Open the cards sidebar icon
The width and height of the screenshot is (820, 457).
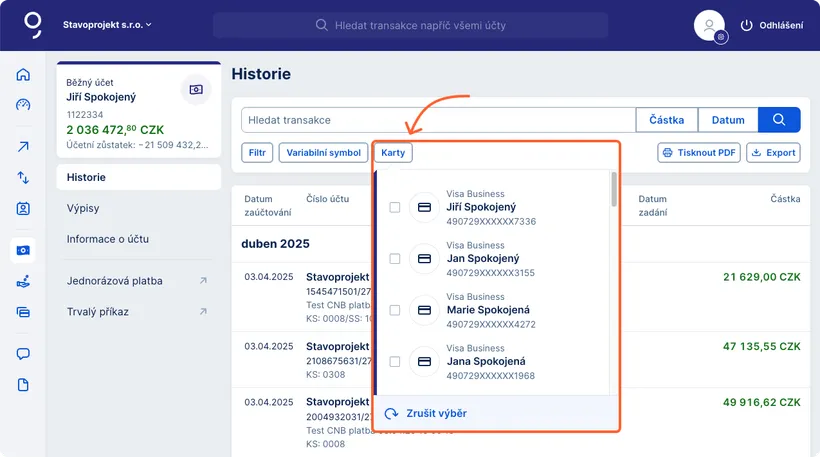click(x=23, y=313)
